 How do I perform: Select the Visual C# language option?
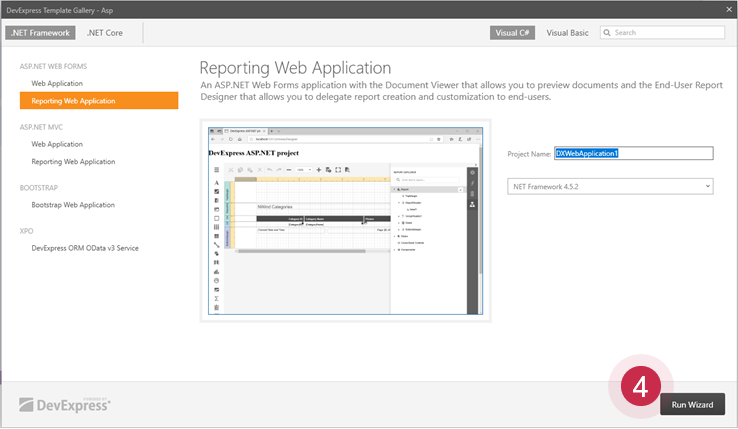[x=512, y=33]
